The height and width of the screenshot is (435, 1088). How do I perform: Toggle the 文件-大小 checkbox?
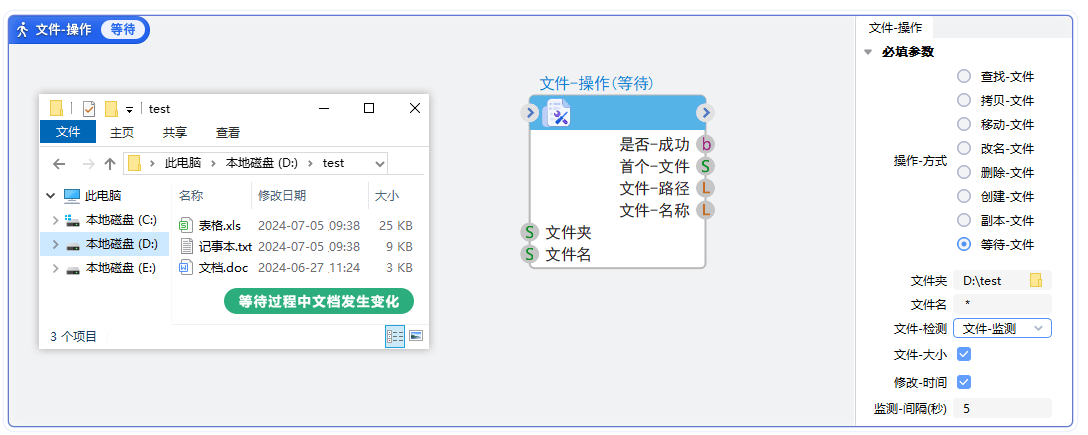964,355
